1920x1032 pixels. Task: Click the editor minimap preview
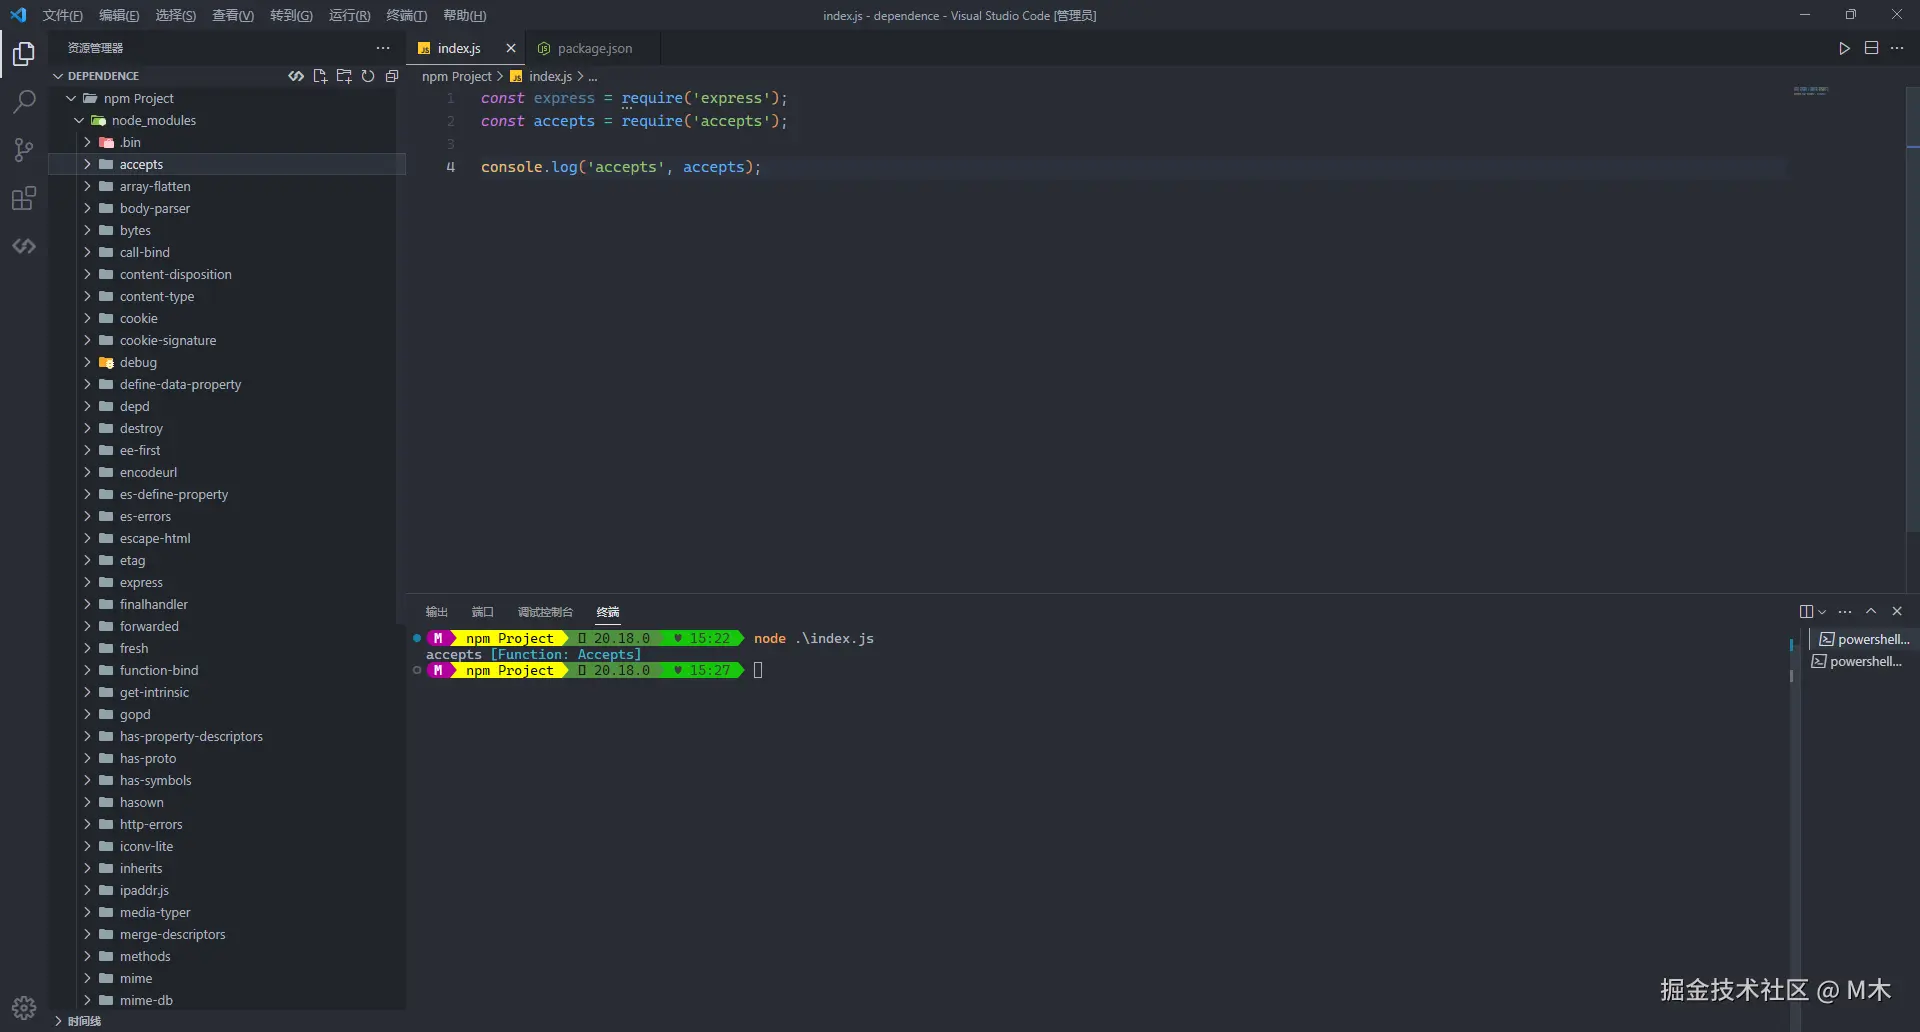click(1810, 91)
